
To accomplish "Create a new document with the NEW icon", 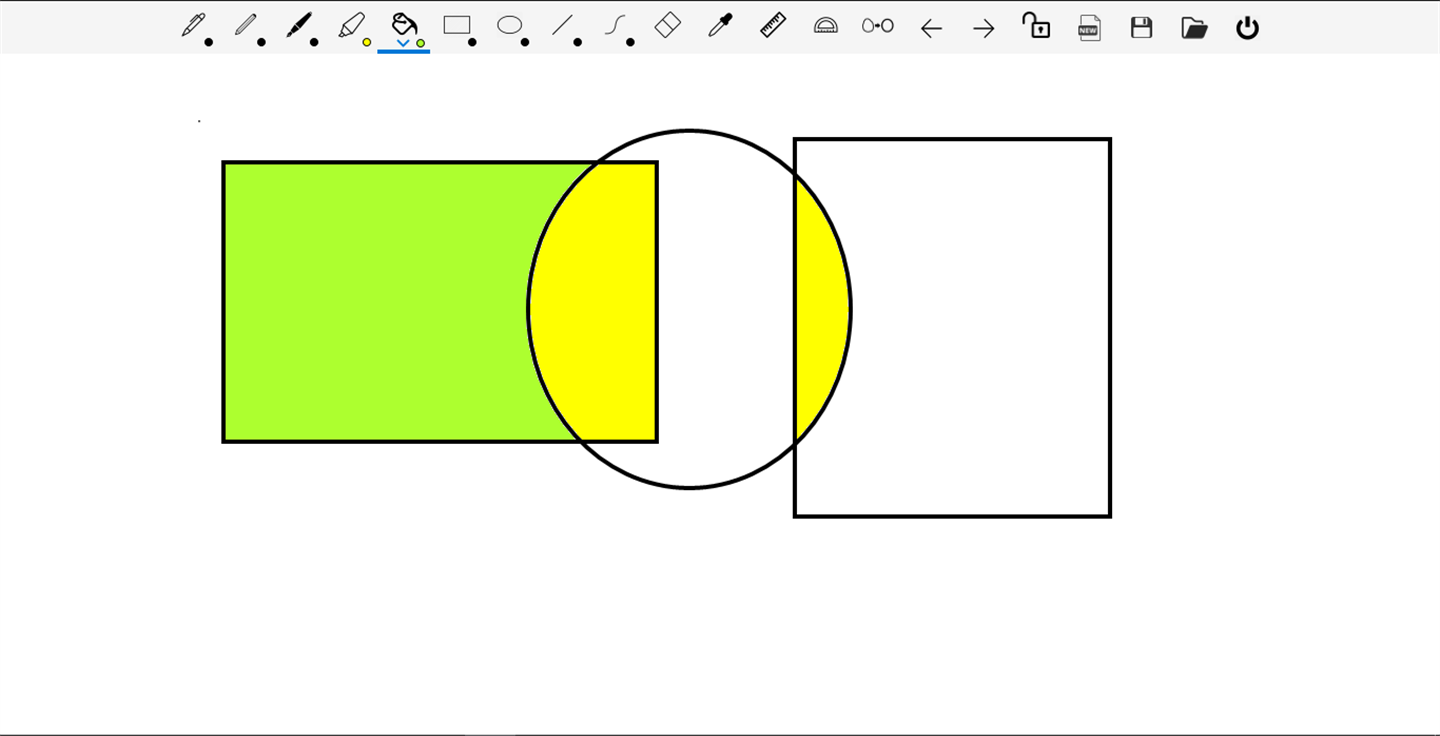I will point(1089,27).
